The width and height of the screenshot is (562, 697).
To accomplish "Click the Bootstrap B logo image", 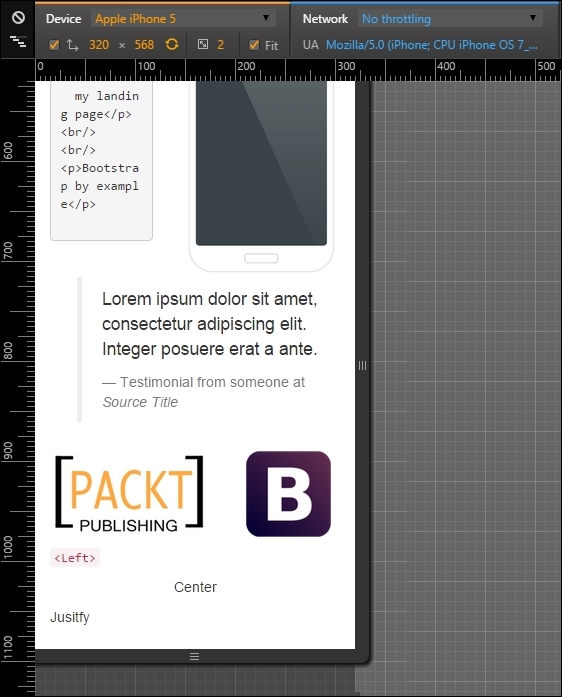I will pos(288,494).
